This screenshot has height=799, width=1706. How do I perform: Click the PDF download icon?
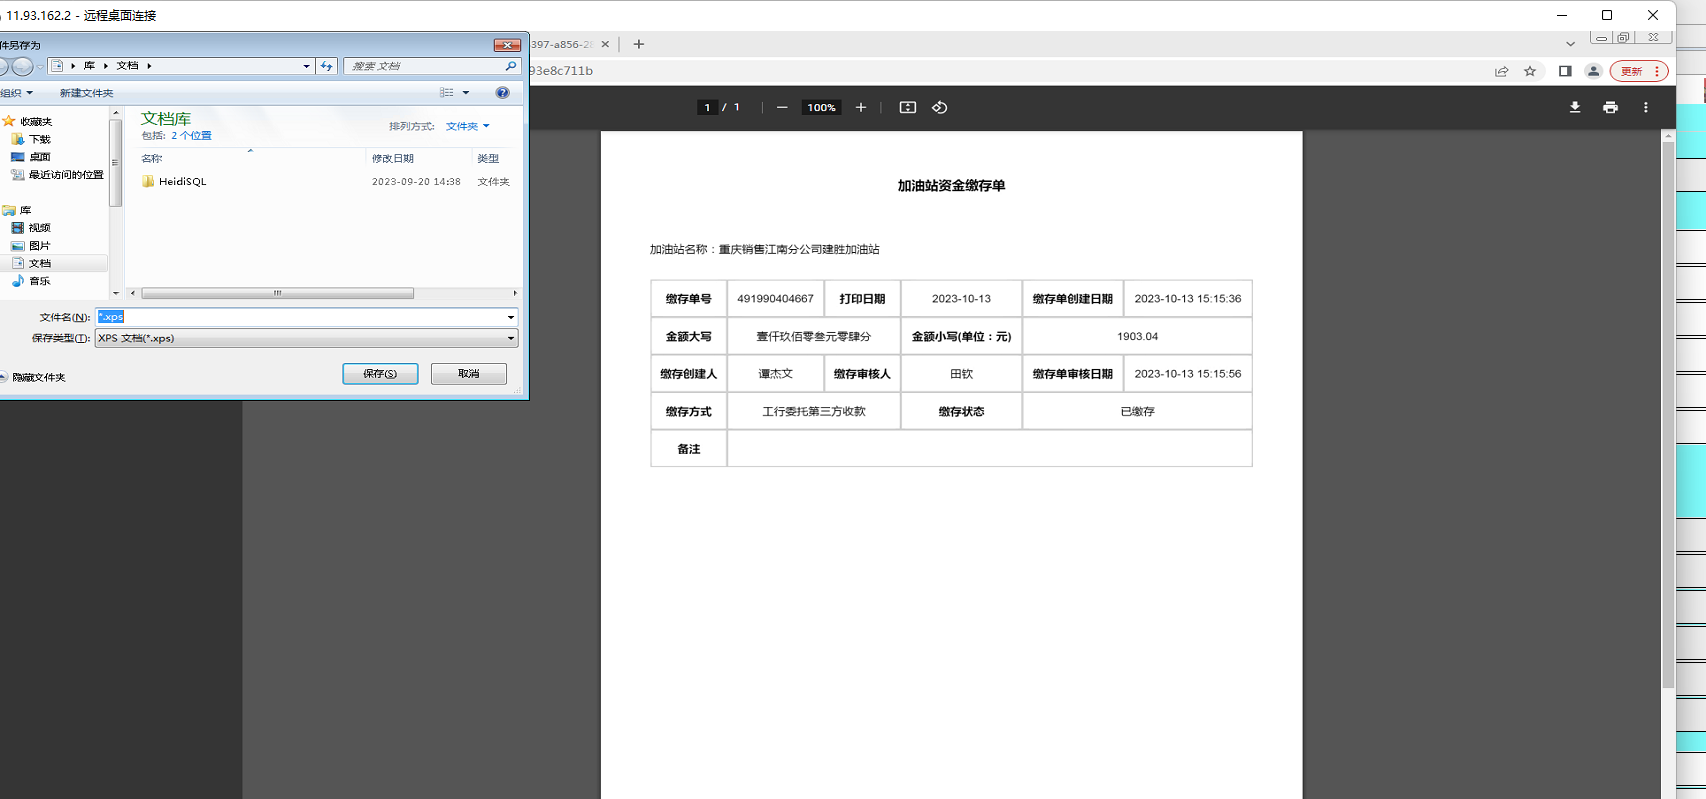pyautogui.click(x=1575, y=107)
